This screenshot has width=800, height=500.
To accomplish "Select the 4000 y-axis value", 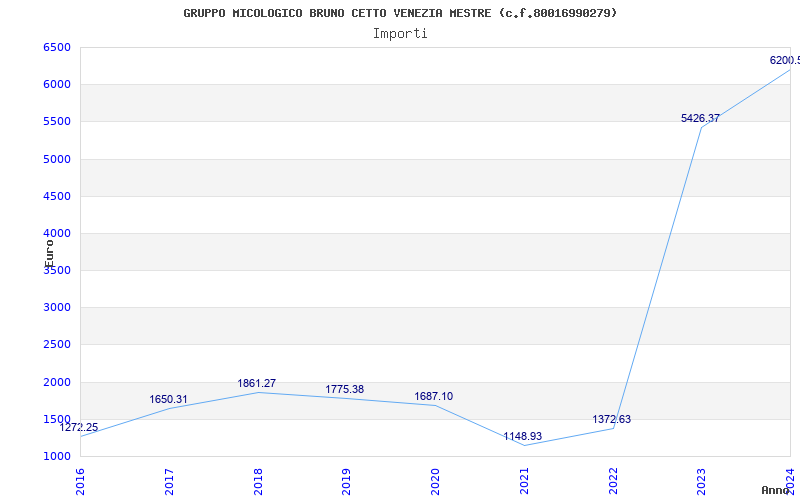I will (57, 233).
